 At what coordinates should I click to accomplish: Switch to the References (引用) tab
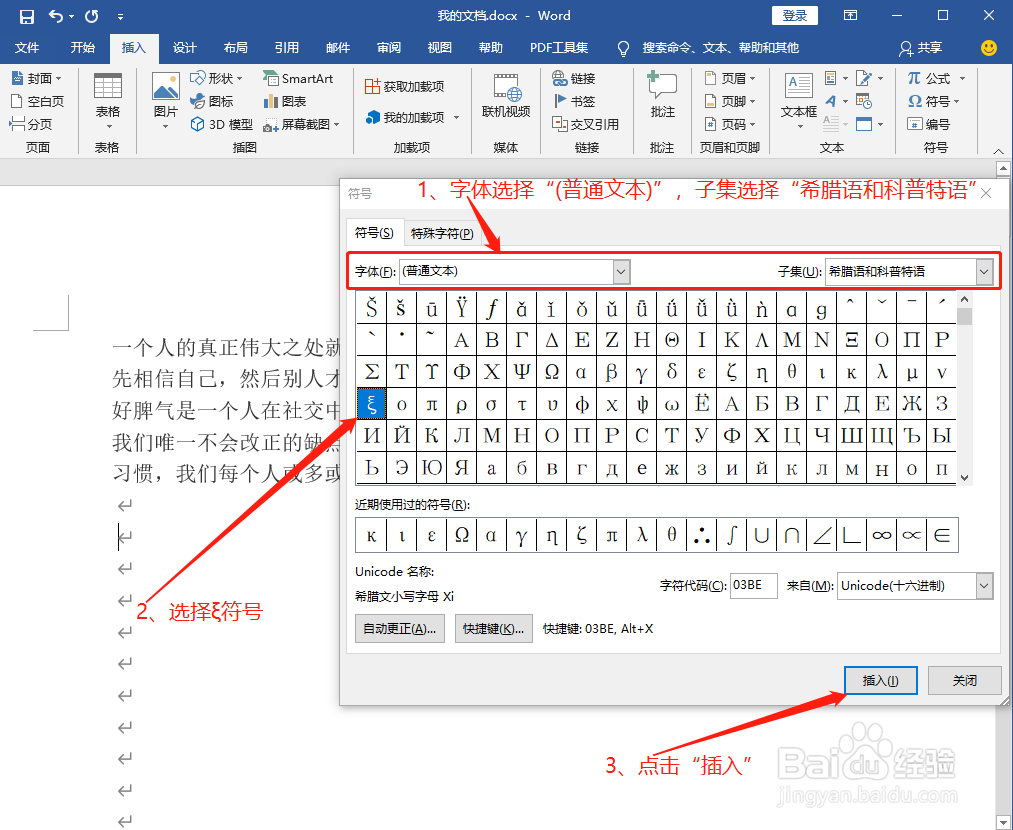point(287,48)
